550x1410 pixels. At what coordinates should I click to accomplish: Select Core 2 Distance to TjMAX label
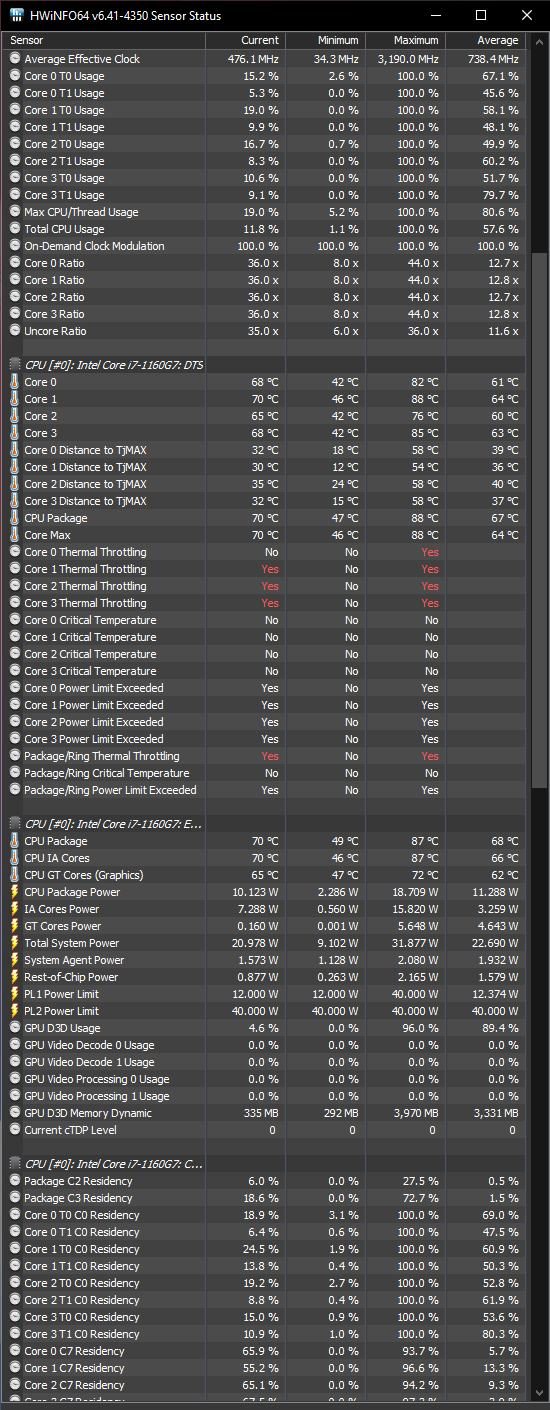[85, 484]
